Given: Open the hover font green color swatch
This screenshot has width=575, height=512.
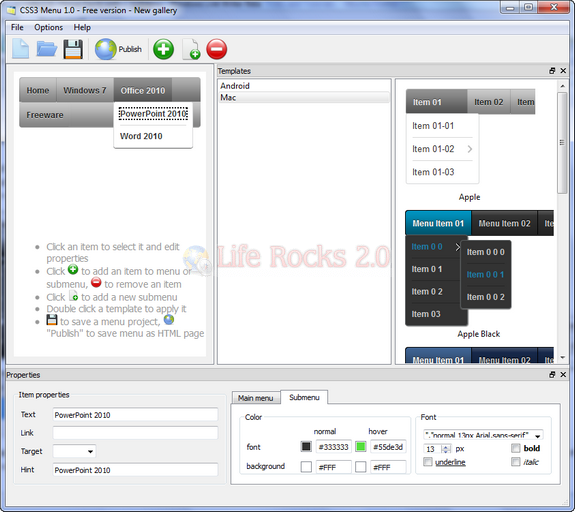Looking at the screenshot, I should 360,446.
